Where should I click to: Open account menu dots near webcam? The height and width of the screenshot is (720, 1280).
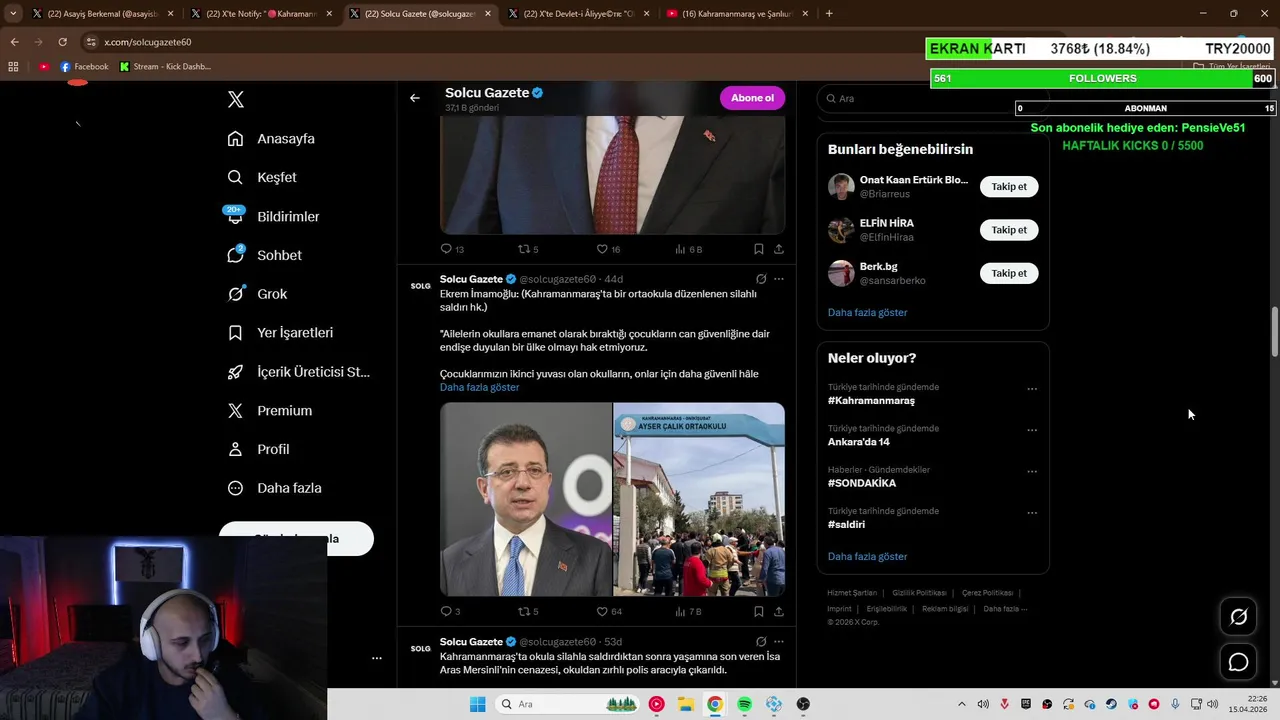pyautogui.click(x=377, y=658)
